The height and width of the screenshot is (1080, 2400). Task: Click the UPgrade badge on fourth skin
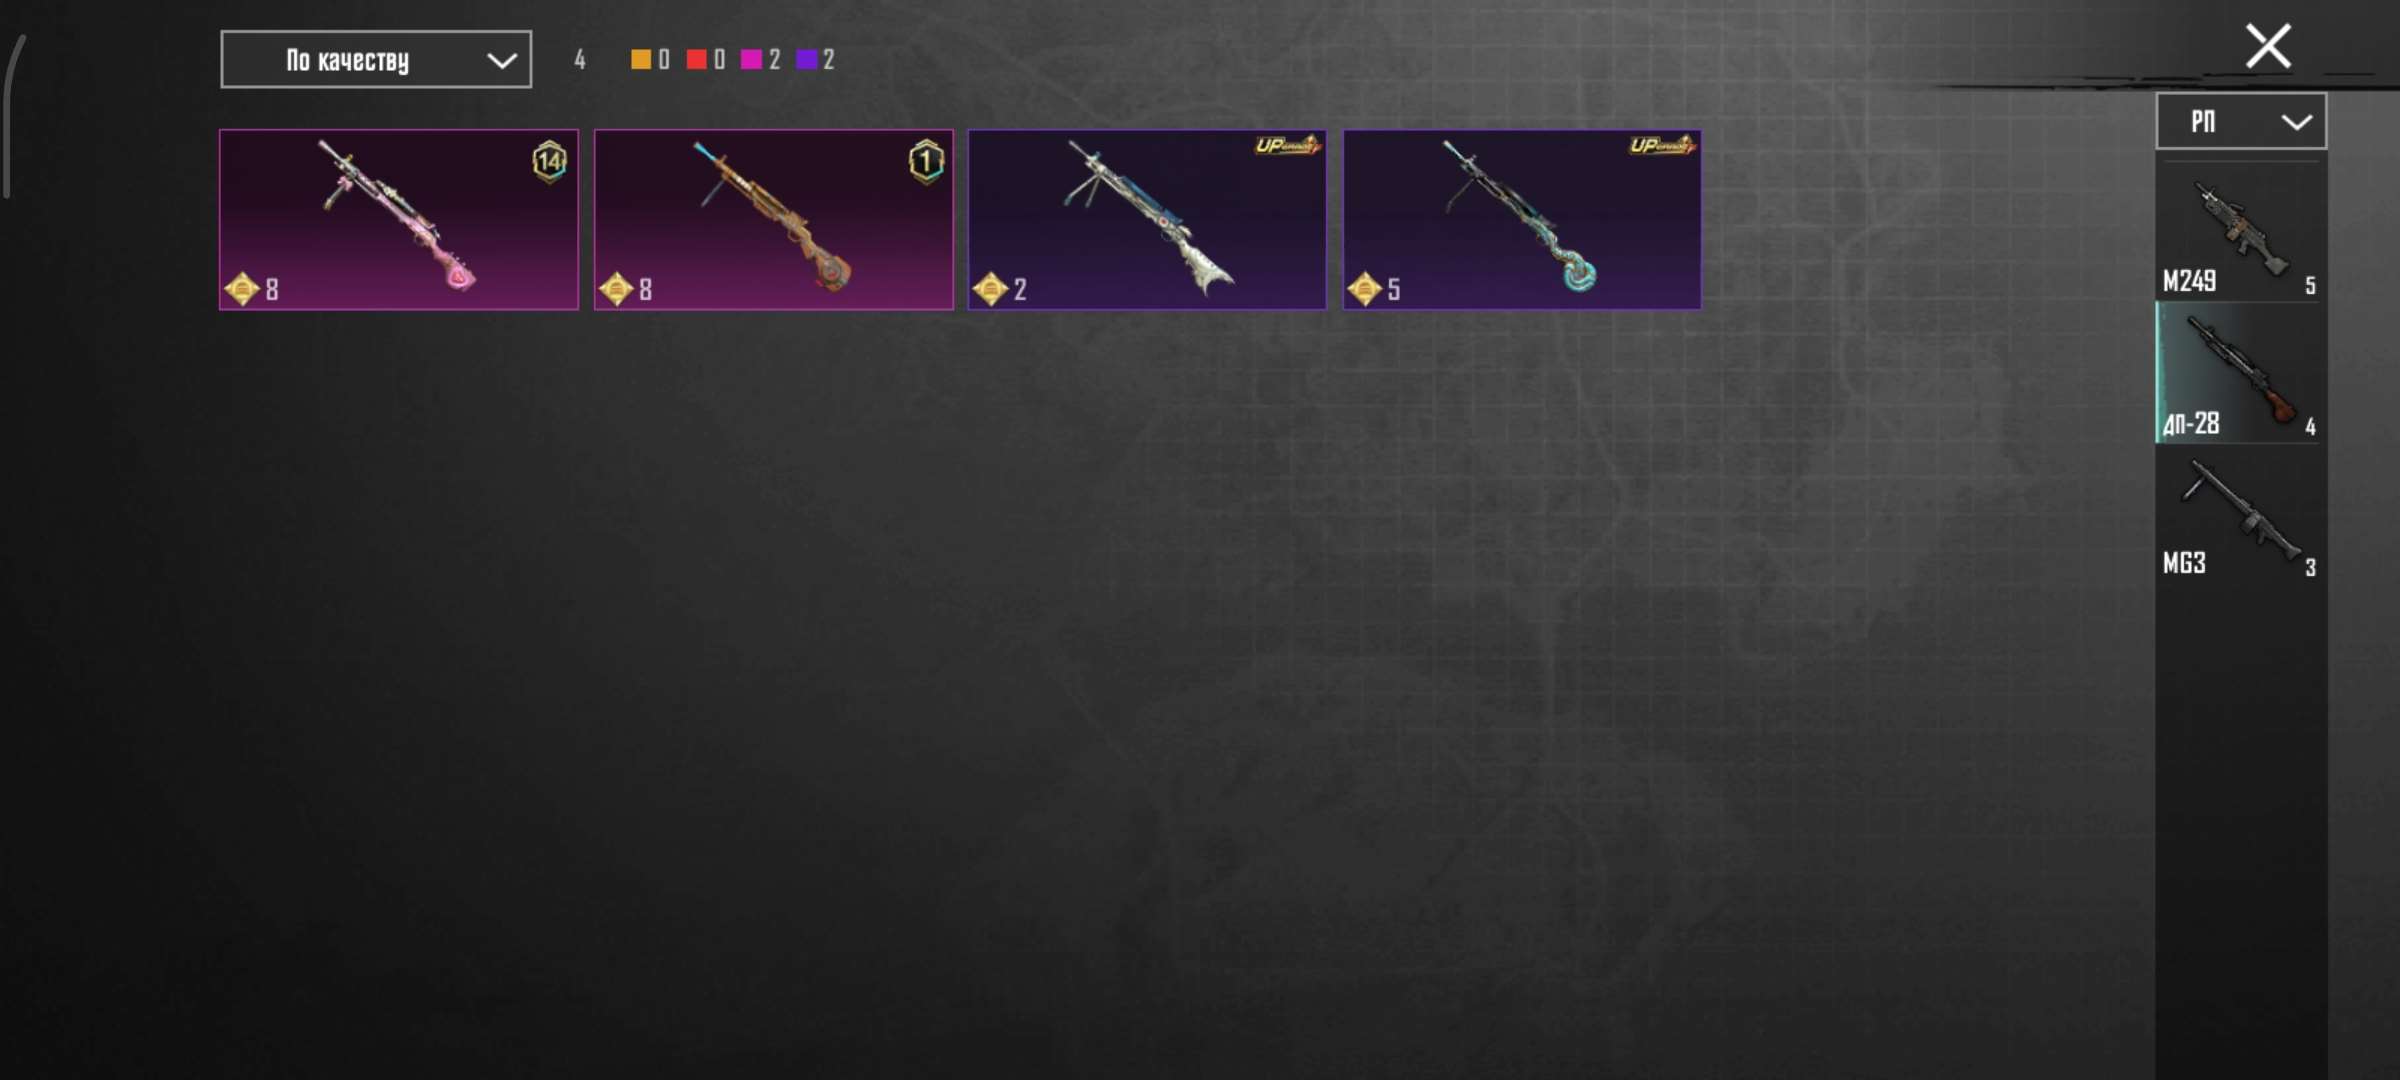(x=1662, y=146)
